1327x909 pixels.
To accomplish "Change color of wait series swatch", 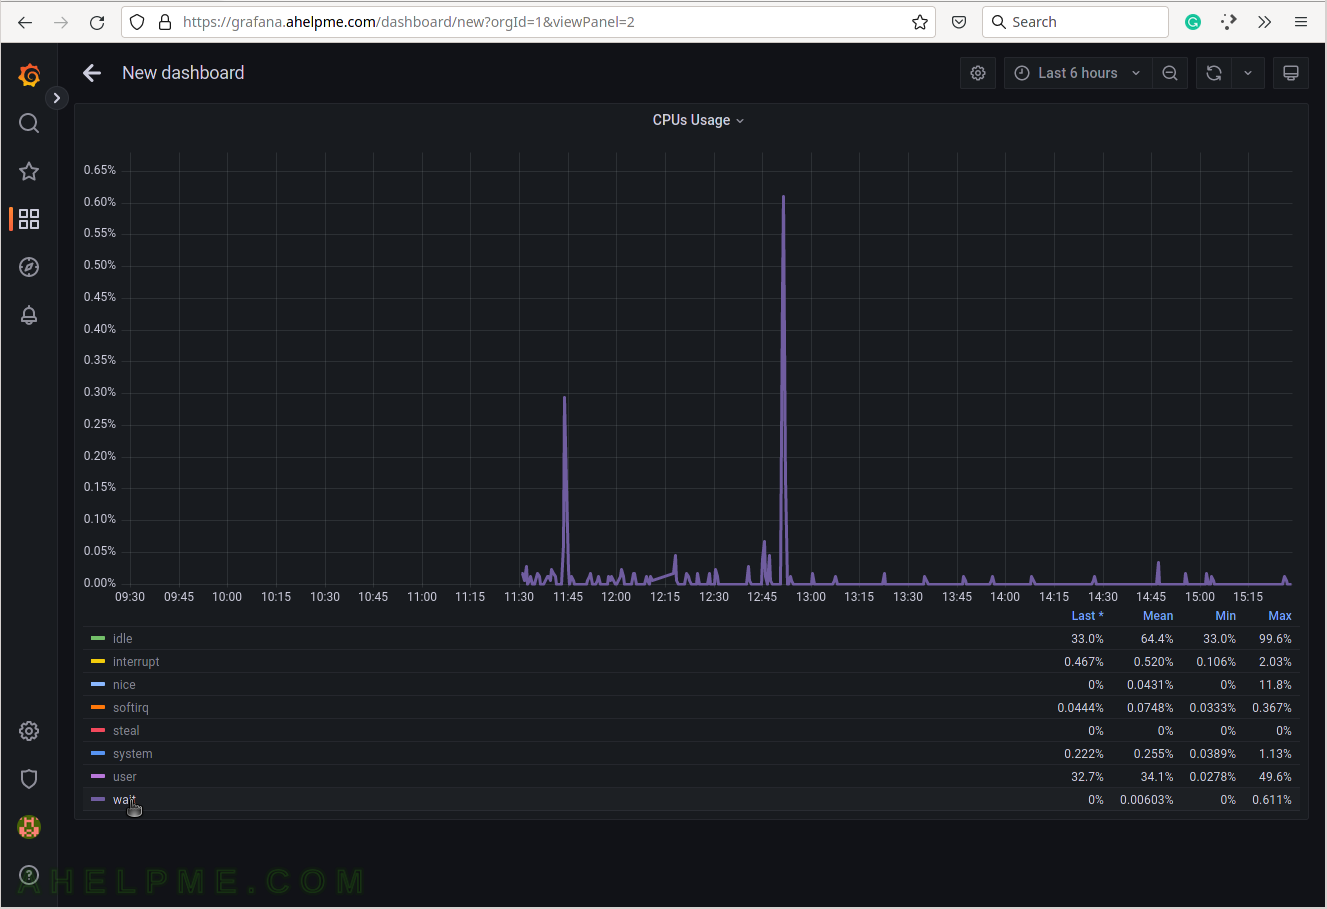I will (98, 799).
